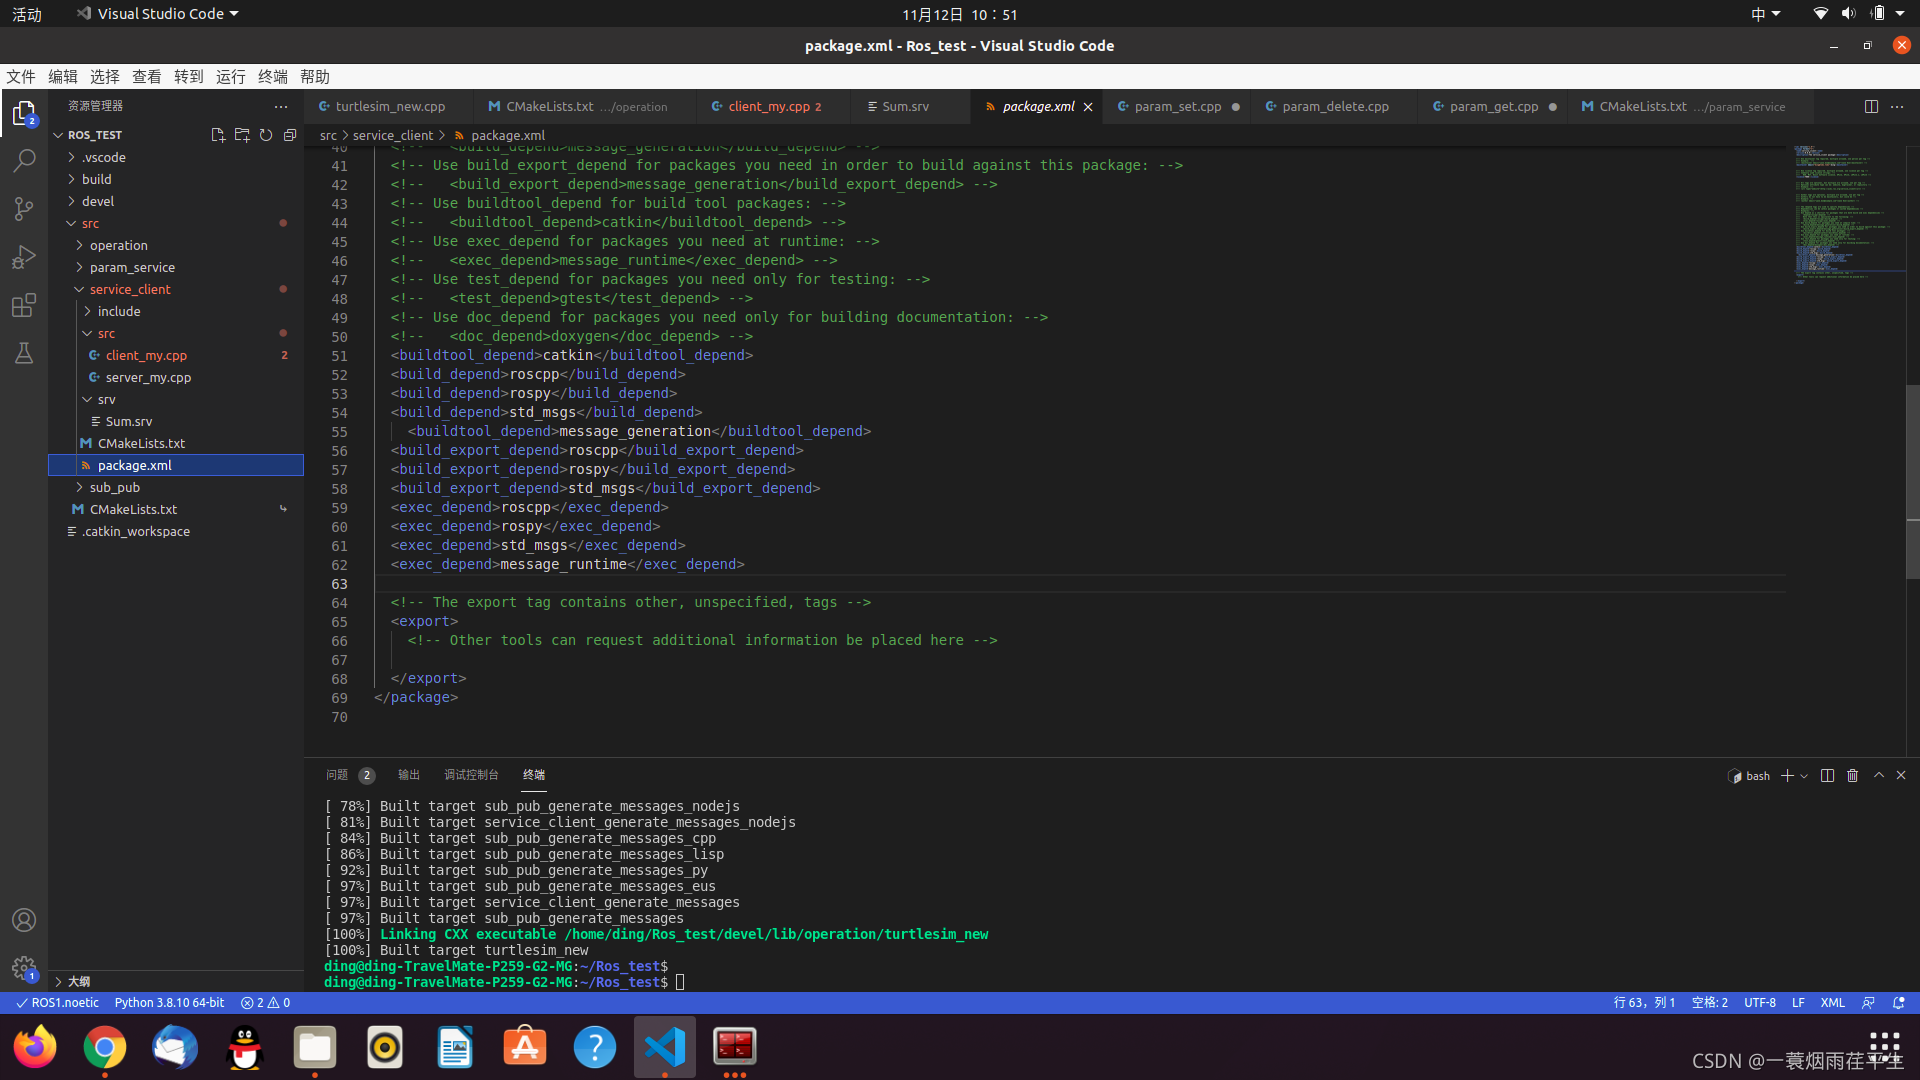Viewport: 1920px width, 1080px height.
Task: Refresh the explorer tree
Action: pyautogui.click(x=266, y=135)
